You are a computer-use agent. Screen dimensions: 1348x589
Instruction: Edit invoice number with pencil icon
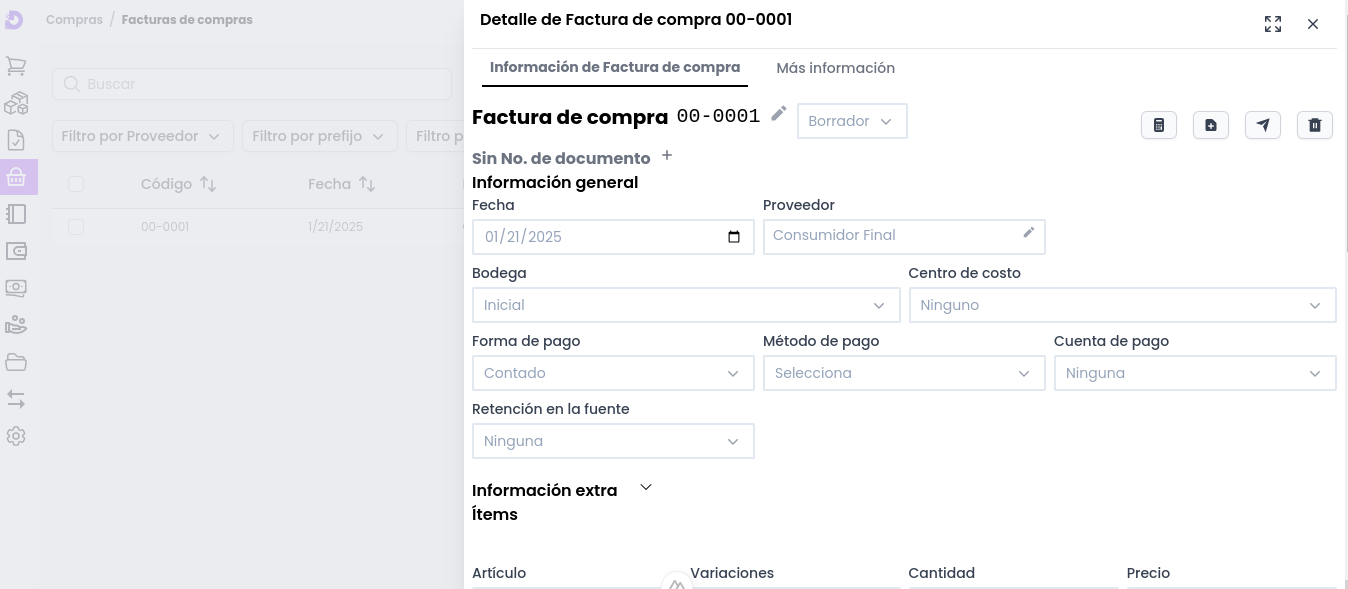click(779, 114)
